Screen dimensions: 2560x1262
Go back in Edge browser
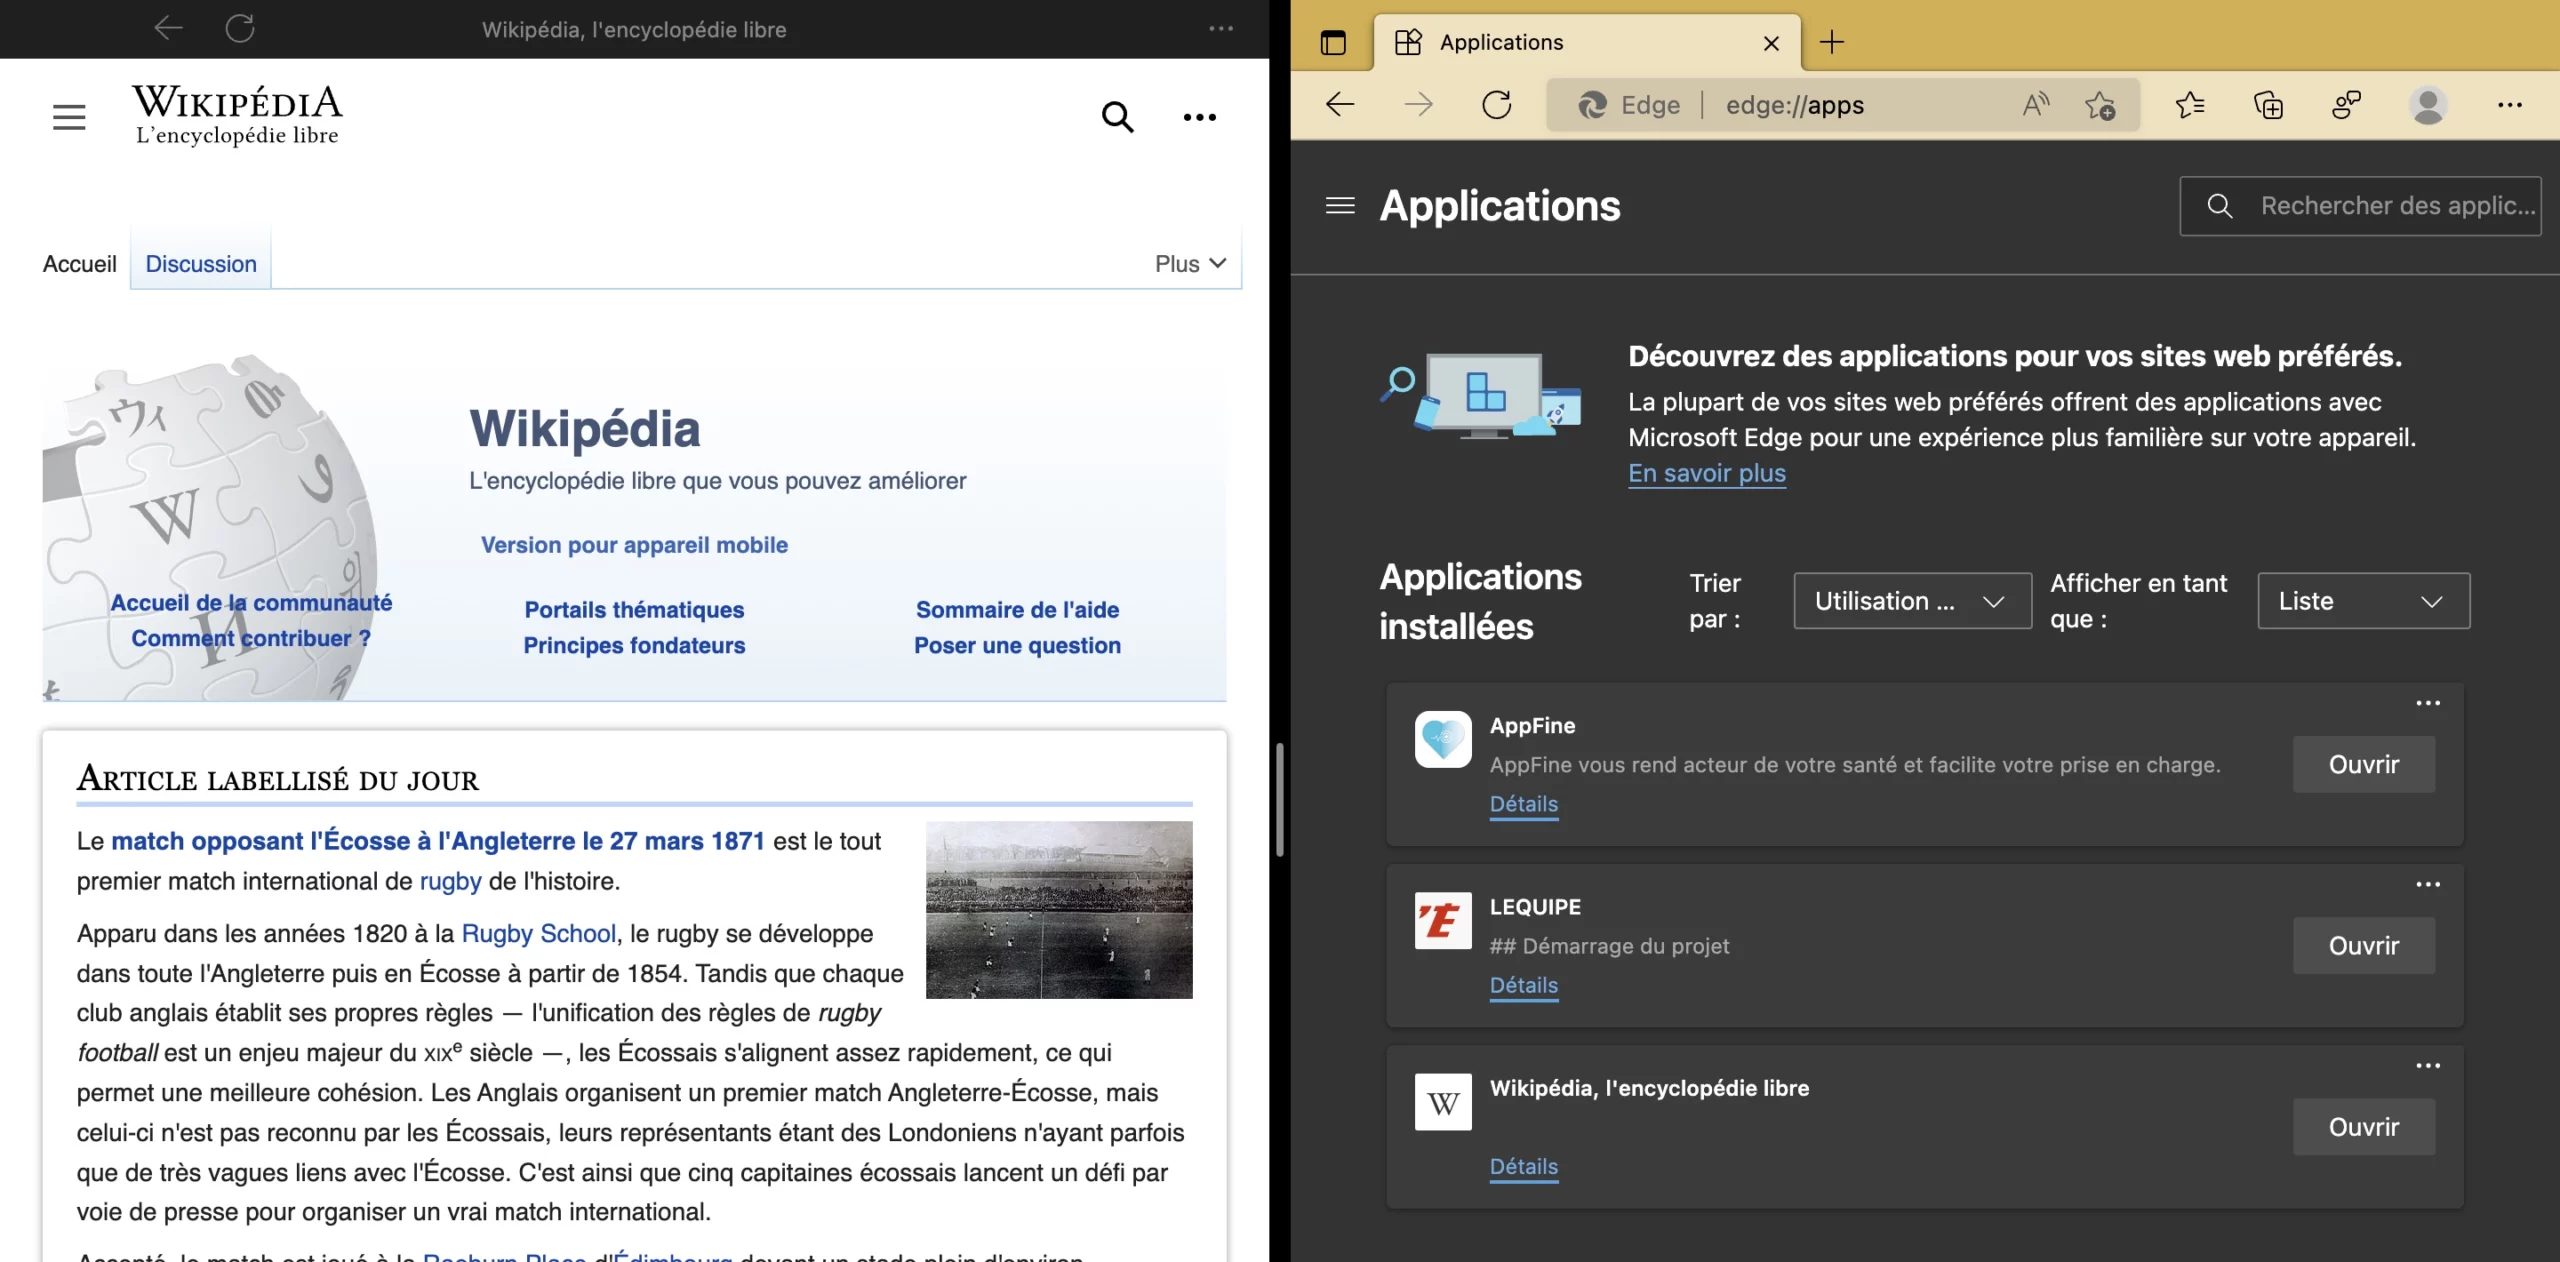(1340, 104)
